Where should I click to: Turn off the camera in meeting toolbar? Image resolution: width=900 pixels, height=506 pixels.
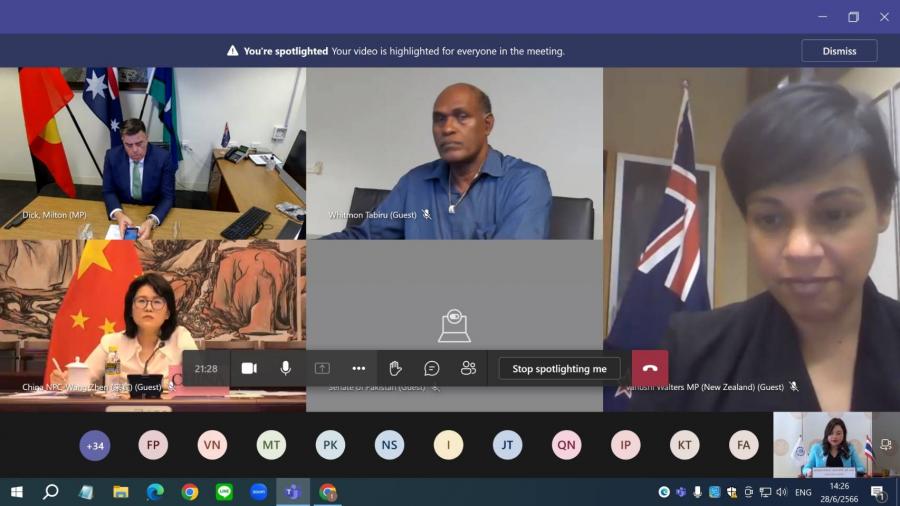coord(249,368)
